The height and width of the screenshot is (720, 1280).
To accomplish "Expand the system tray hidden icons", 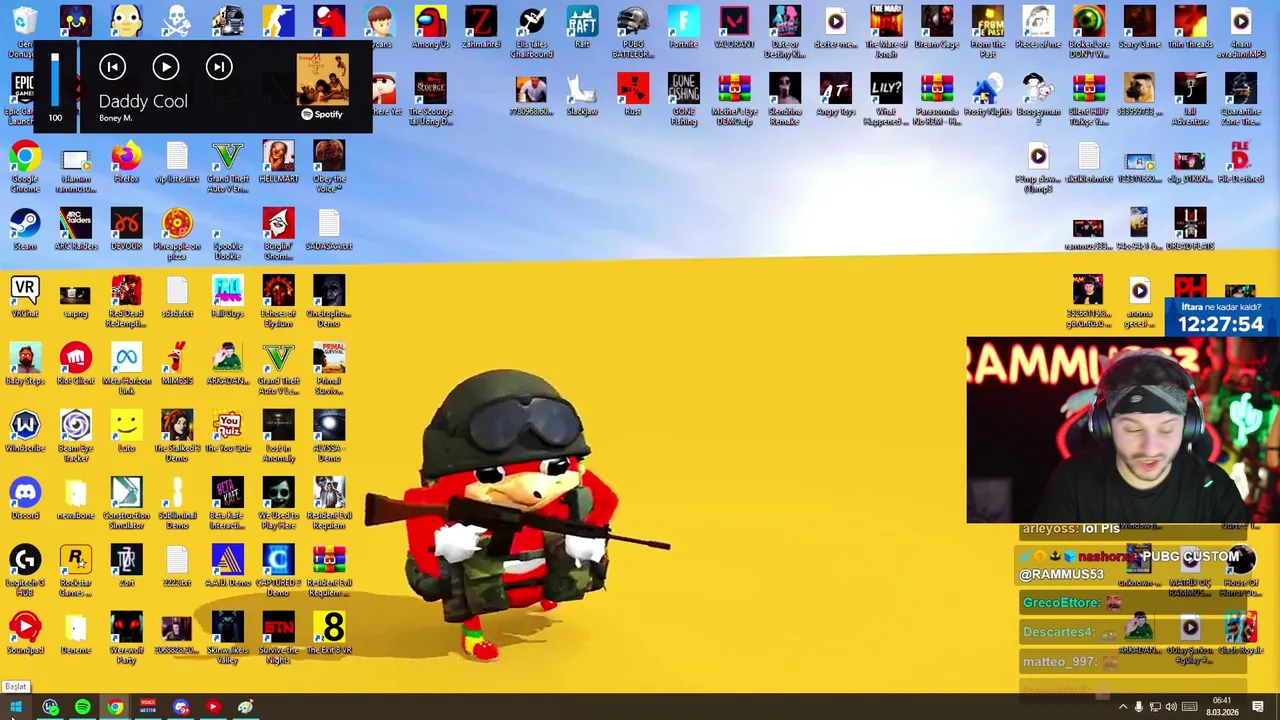I will [x=1123, y=707].
